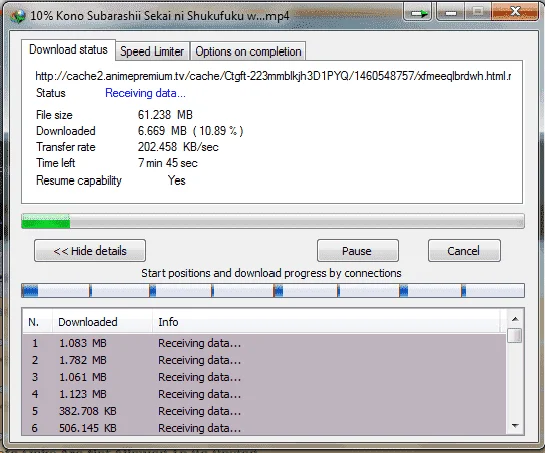Select connection row 5 with 382.708 KB
Image resolution: width=545 pixels, height=453 pixels.
click(265, 411)
